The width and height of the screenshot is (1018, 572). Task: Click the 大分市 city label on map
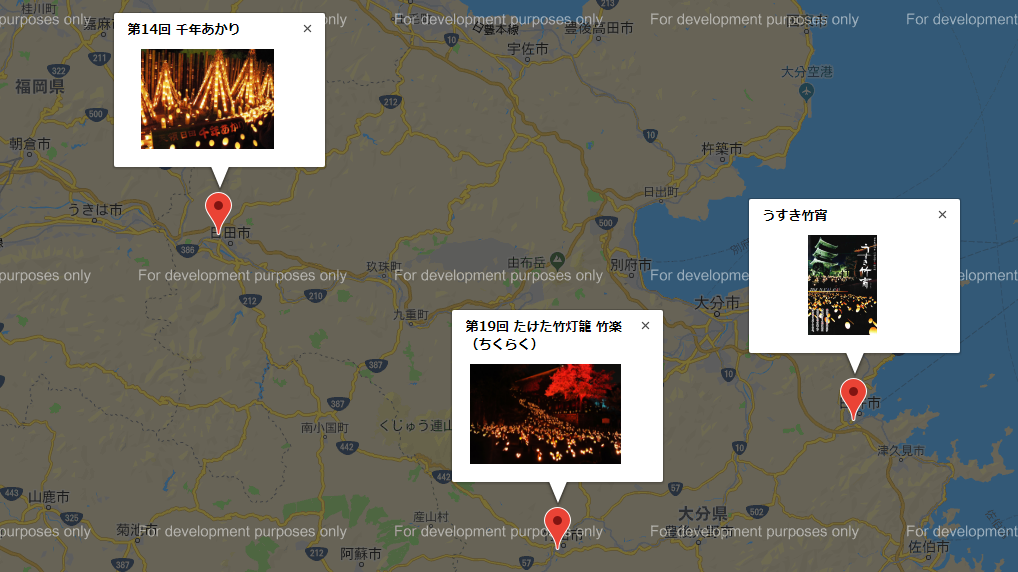pos(717,303)
